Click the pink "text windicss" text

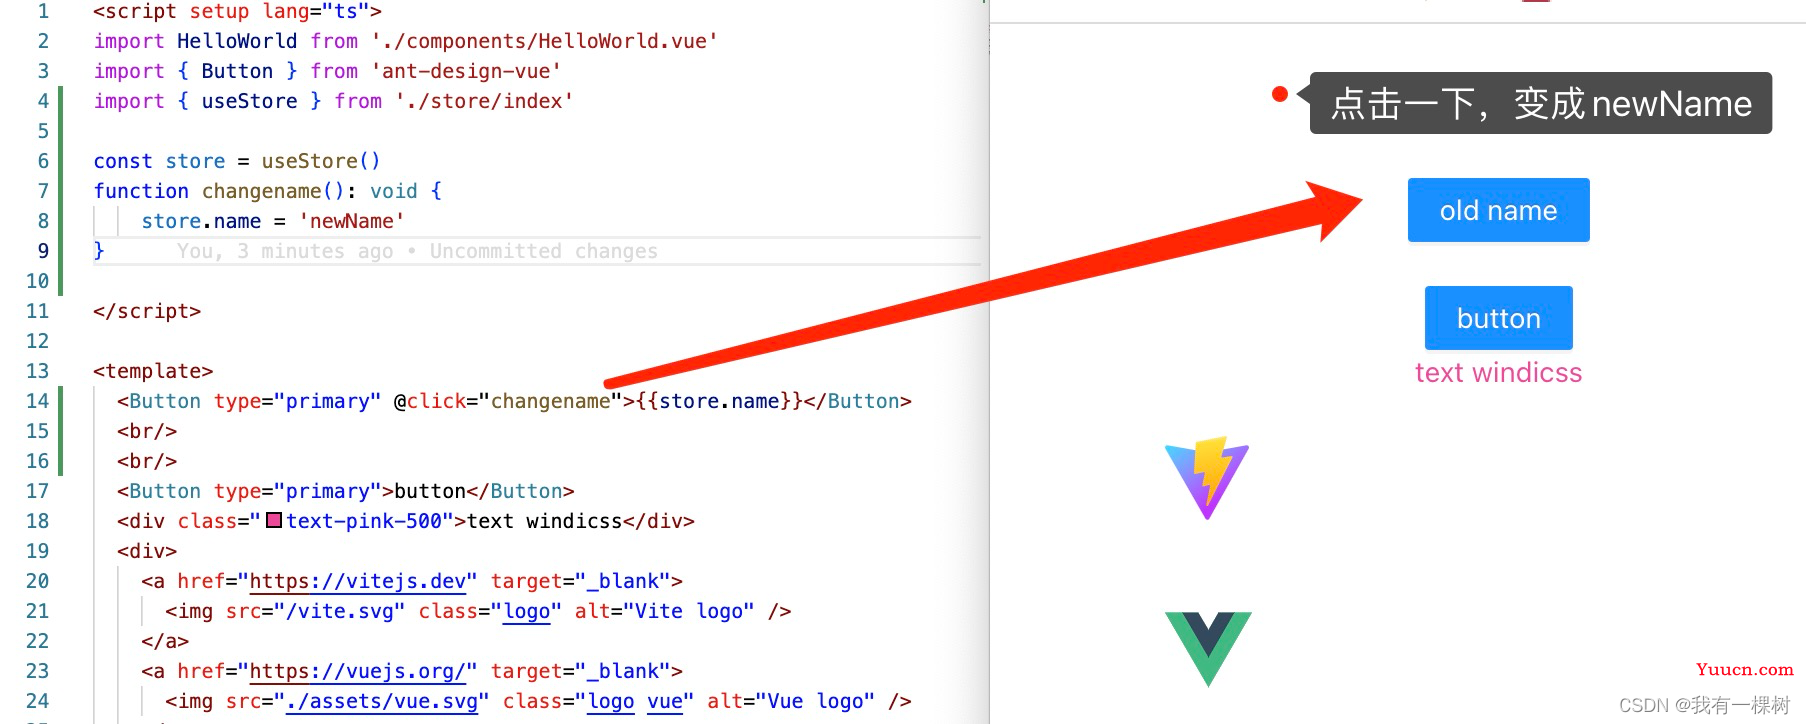click(x=1498, y=373)
